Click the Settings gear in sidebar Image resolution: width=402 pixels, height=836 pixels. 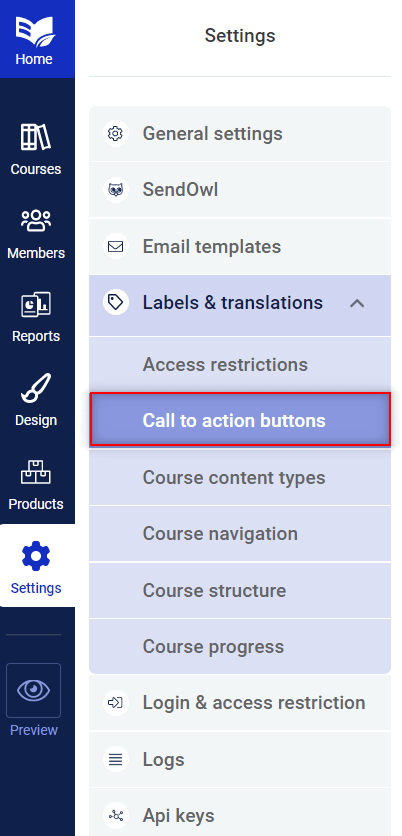tap(36, 556)
